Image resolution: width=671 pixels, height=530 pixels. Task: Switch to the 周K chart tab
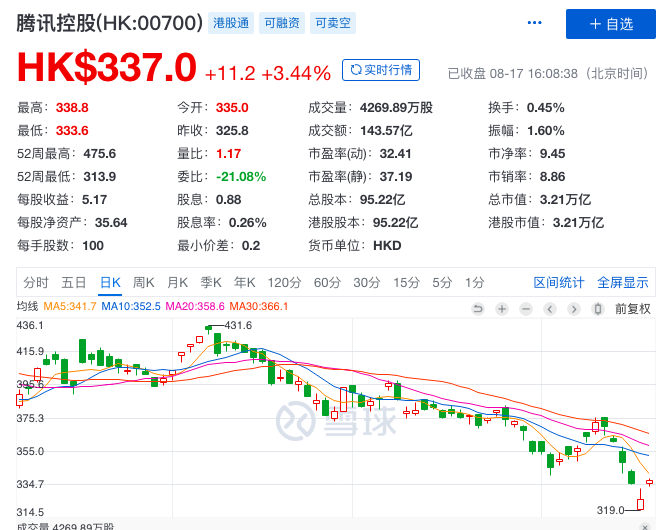(x=143, y=283)
